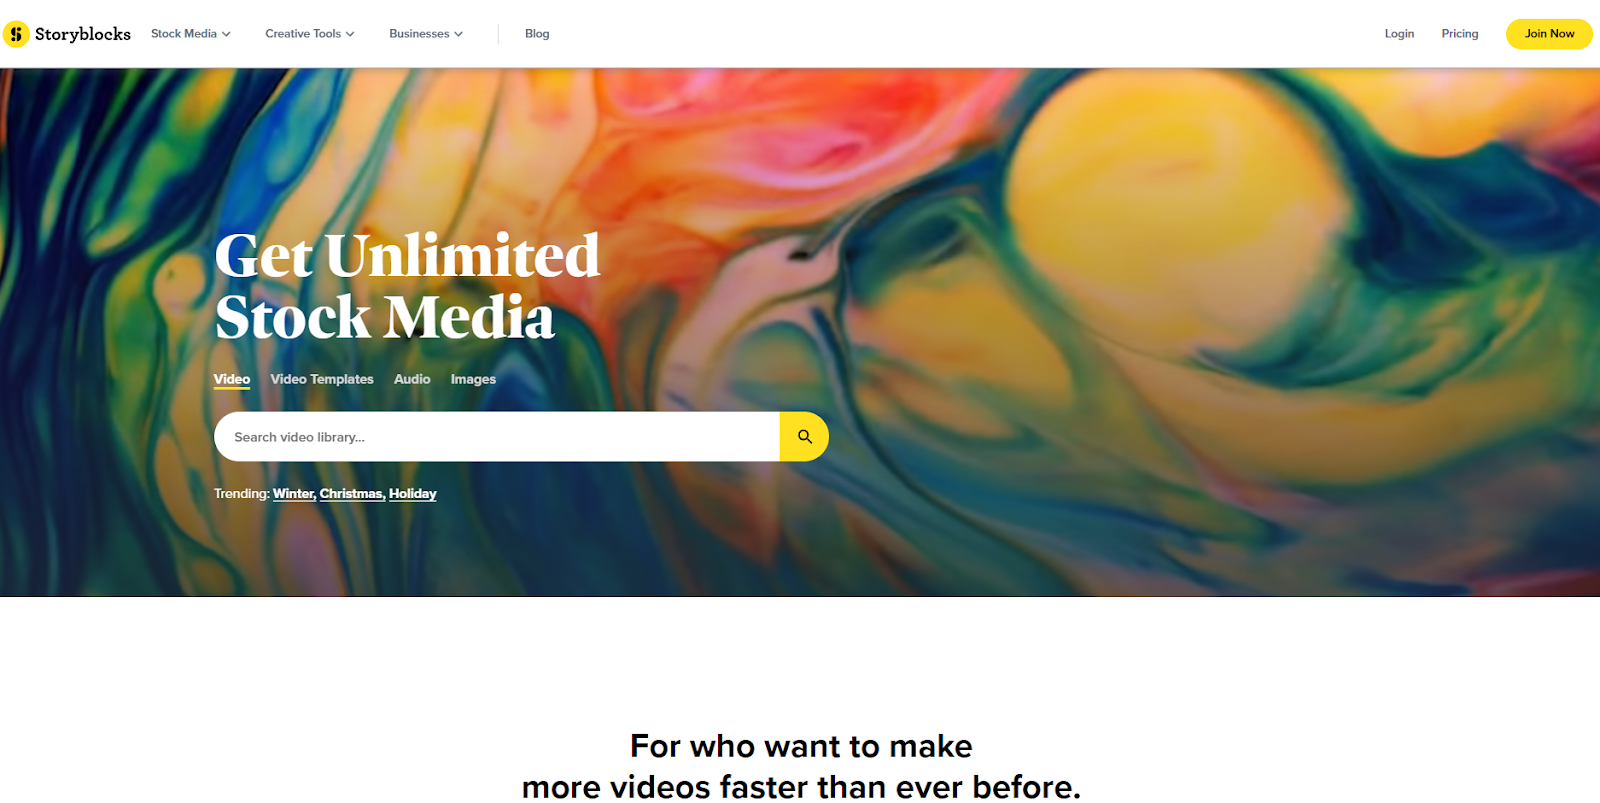Open the Businesses dropdown chevron
Image resolution: width=1600 pixels, height=803 pixels.
[459, 34]
